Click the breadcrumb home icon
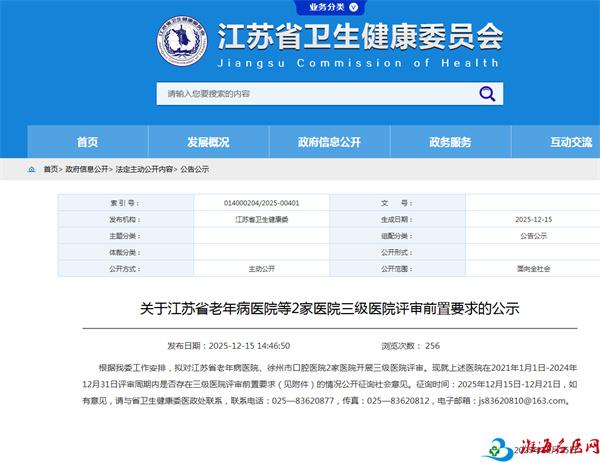The width and height of the screenshot is (600, 463). click(x=34, y=170)
